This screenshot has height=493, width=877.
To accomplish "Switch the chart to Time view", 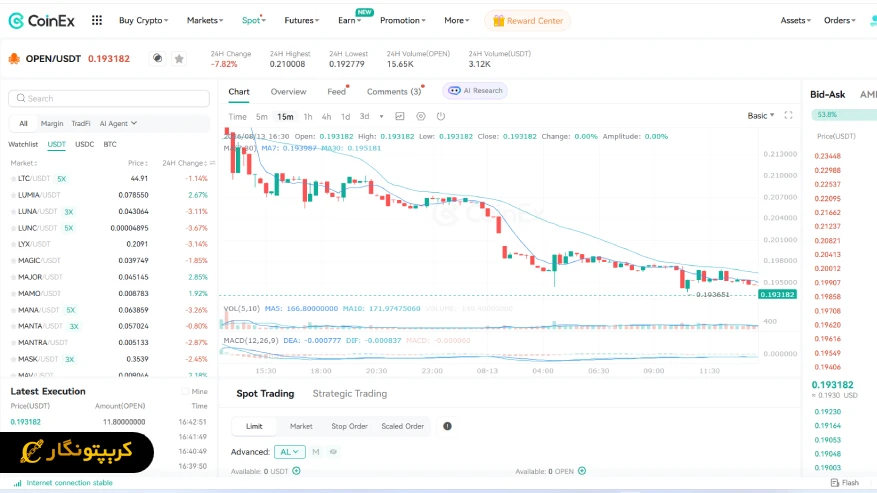I will click(x=237, y=116).
